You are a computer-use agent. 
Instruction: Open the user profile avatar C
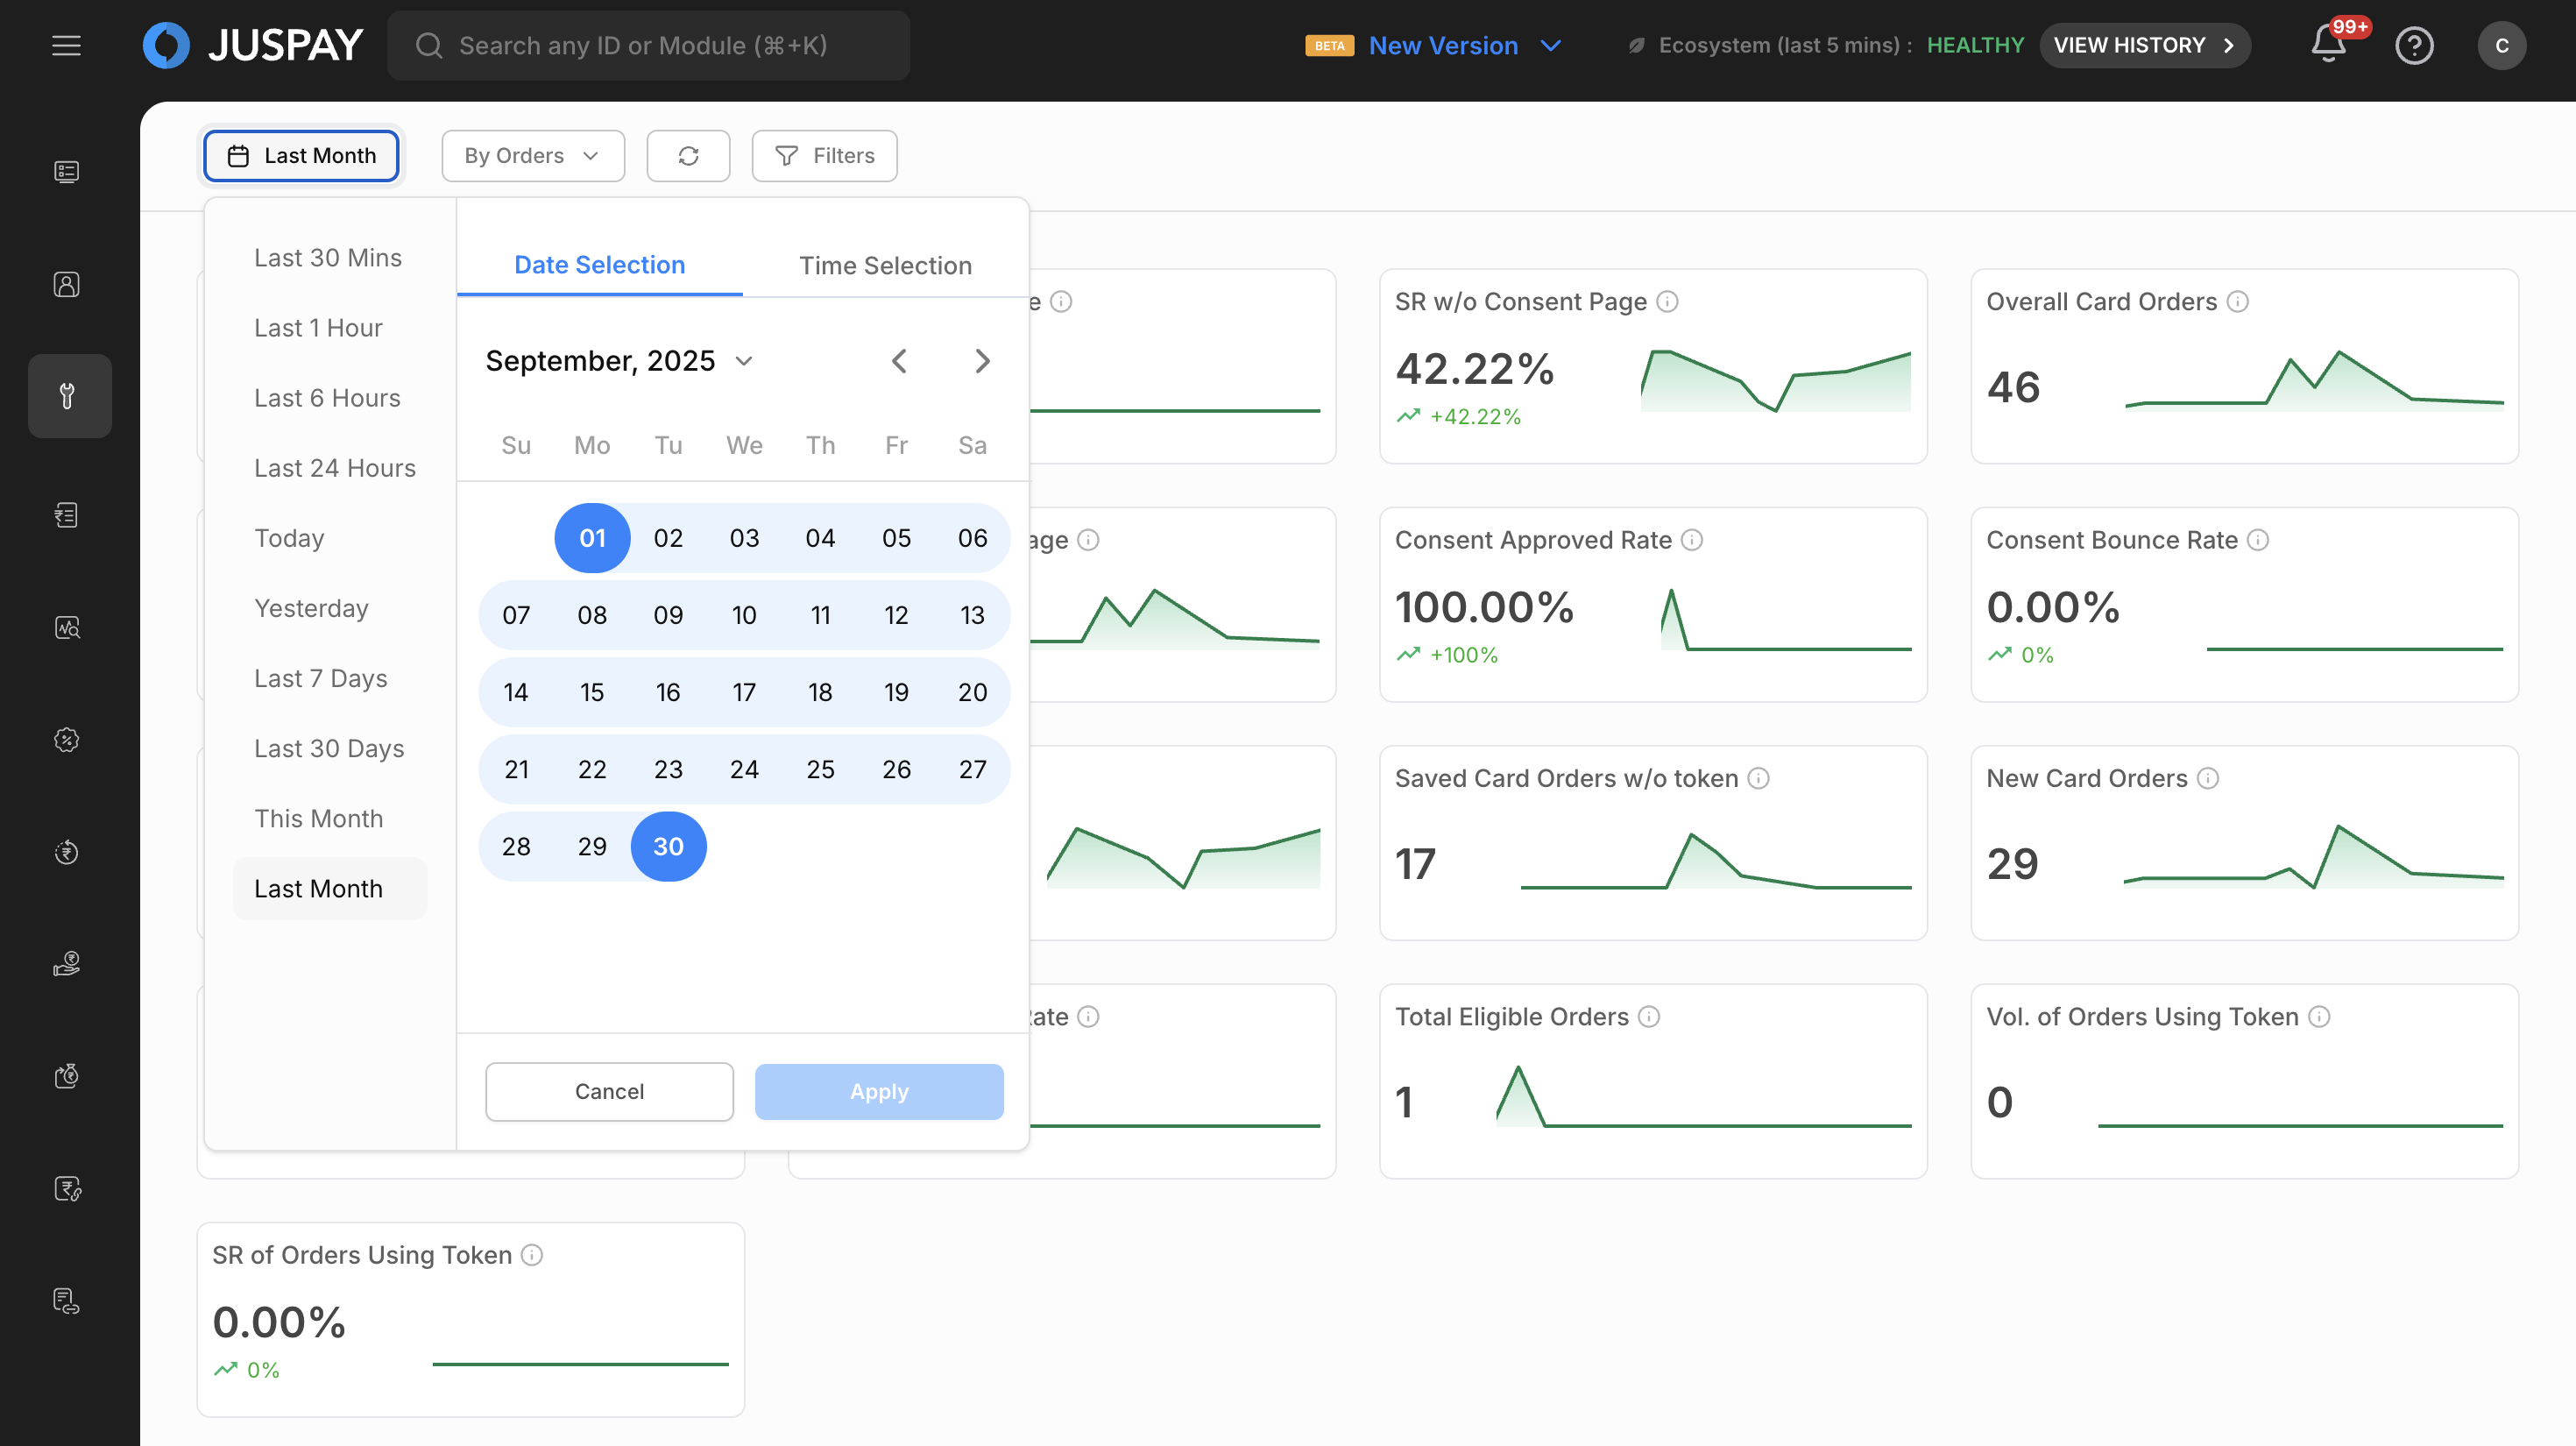tap(2501, 45)
